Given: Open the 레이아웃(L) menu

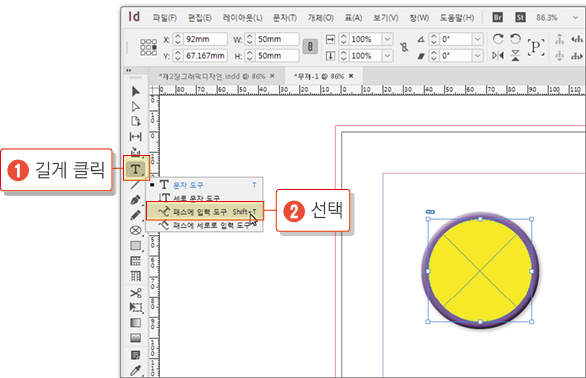Looking at the screenshot, I should [243, 18].
